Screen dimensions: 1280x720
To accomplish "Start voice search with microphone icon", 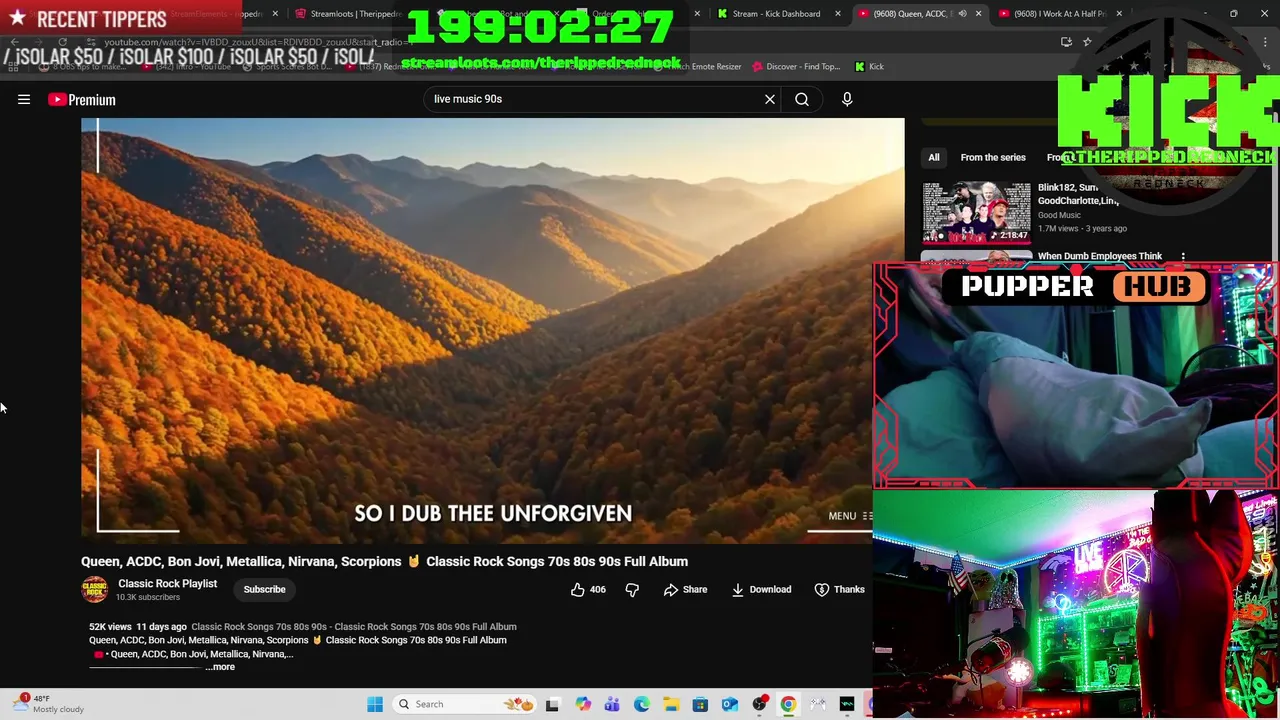I will (847, 99).
